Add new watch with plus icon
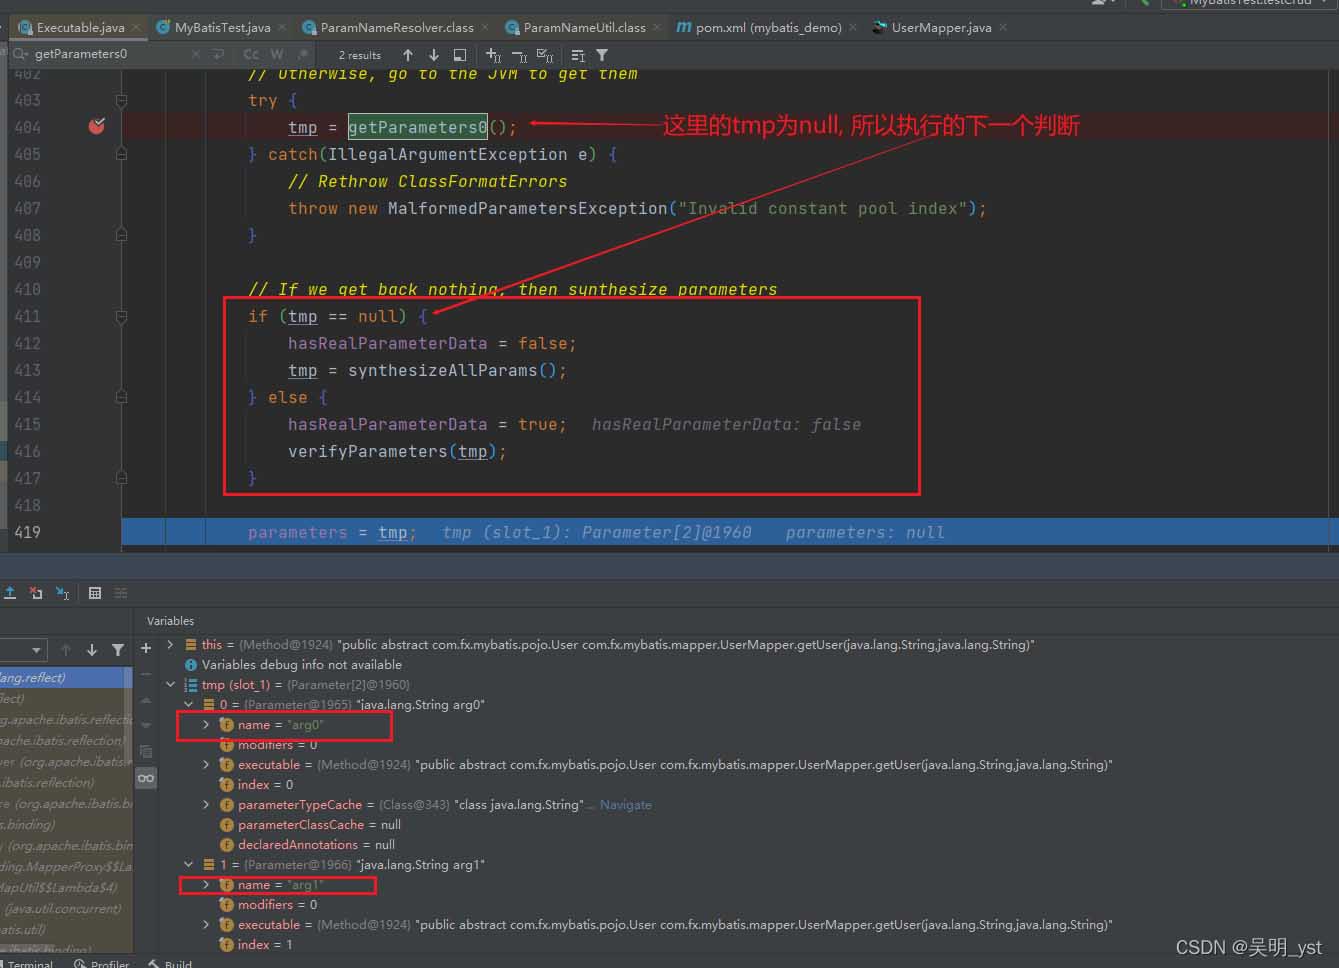 [146, 648]
